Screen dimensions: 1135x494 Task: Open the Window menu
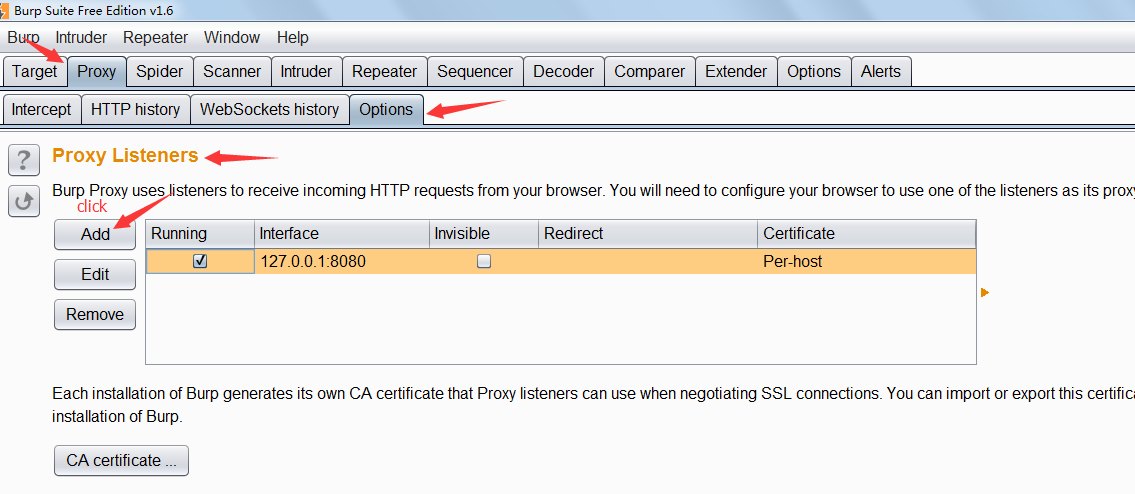pos(232,38)
